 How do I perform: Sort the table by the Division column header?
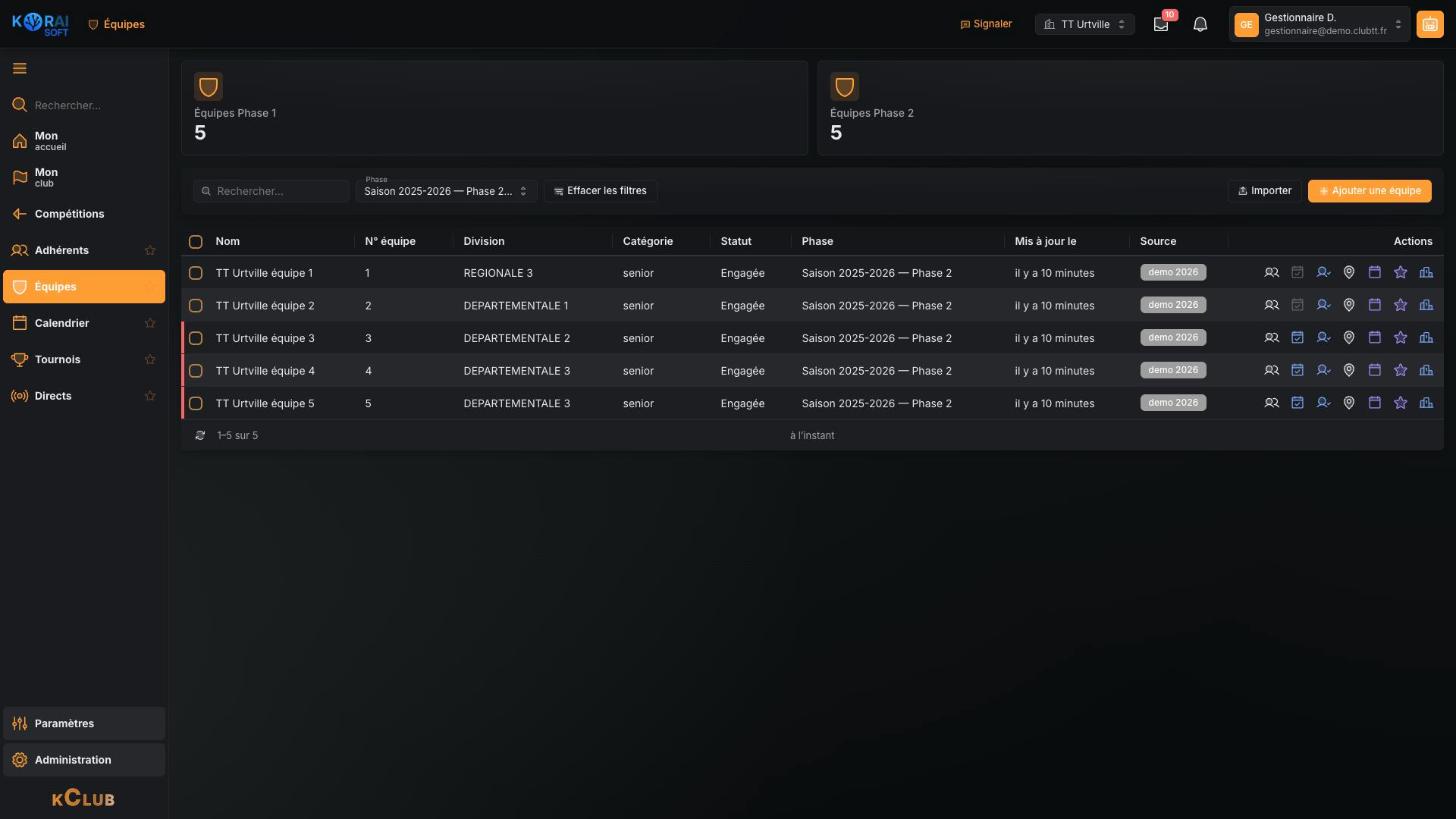pyautogui.click(x=484, y=242)
